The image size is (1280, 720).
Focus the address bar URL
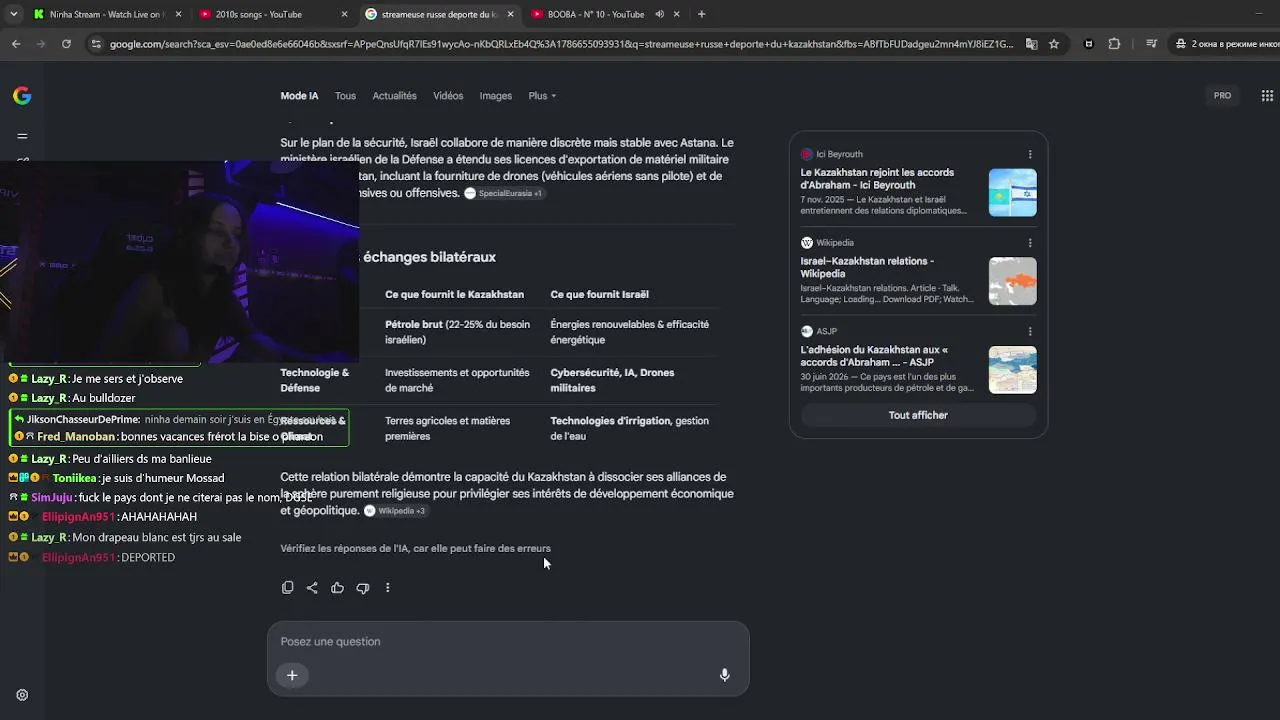point(561,44)
